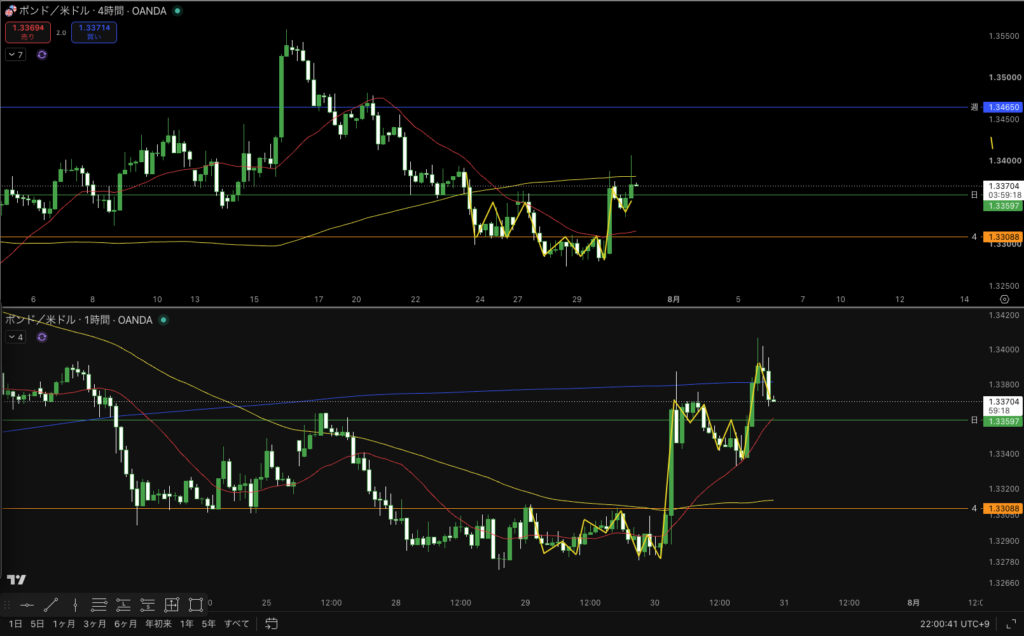Set the range to 6ヶ月
The image size is (1024, 636).
tap(125, 624)
